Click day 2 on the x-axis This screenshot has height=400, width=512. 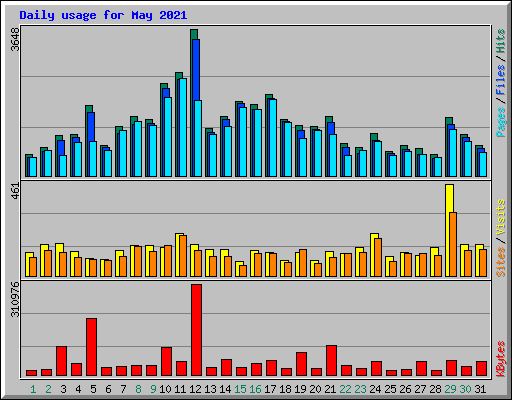(x=48, y=389)
